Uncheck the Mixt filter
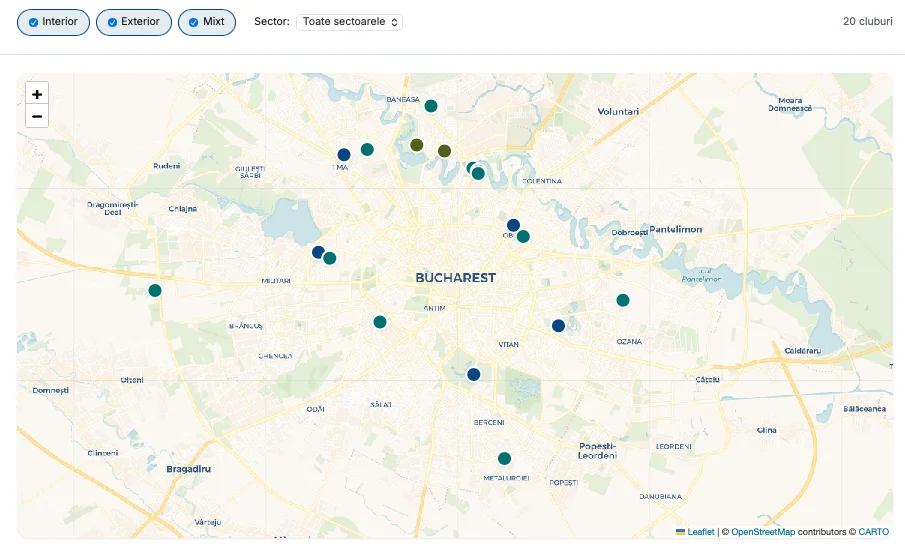The height and width of the screenshot is (549, 905). [x=194, y=22]
